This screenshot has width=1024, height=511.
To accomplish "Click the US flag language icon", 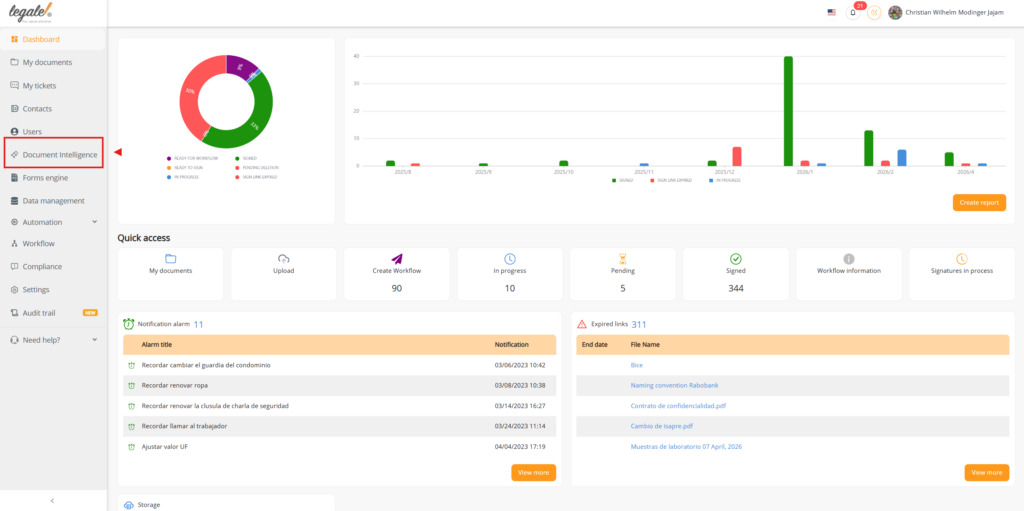I will coord(831,12).
